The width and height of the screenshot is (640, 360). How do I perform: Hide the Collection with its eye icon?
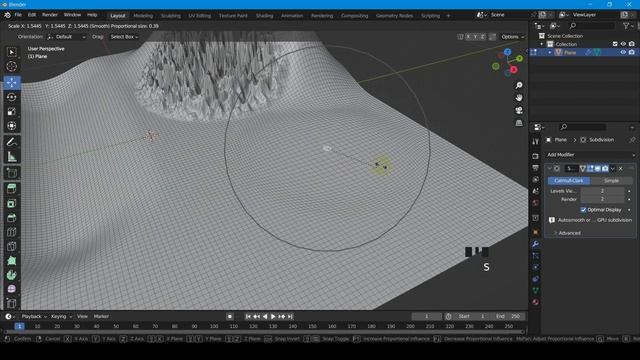tap(623, 44)
